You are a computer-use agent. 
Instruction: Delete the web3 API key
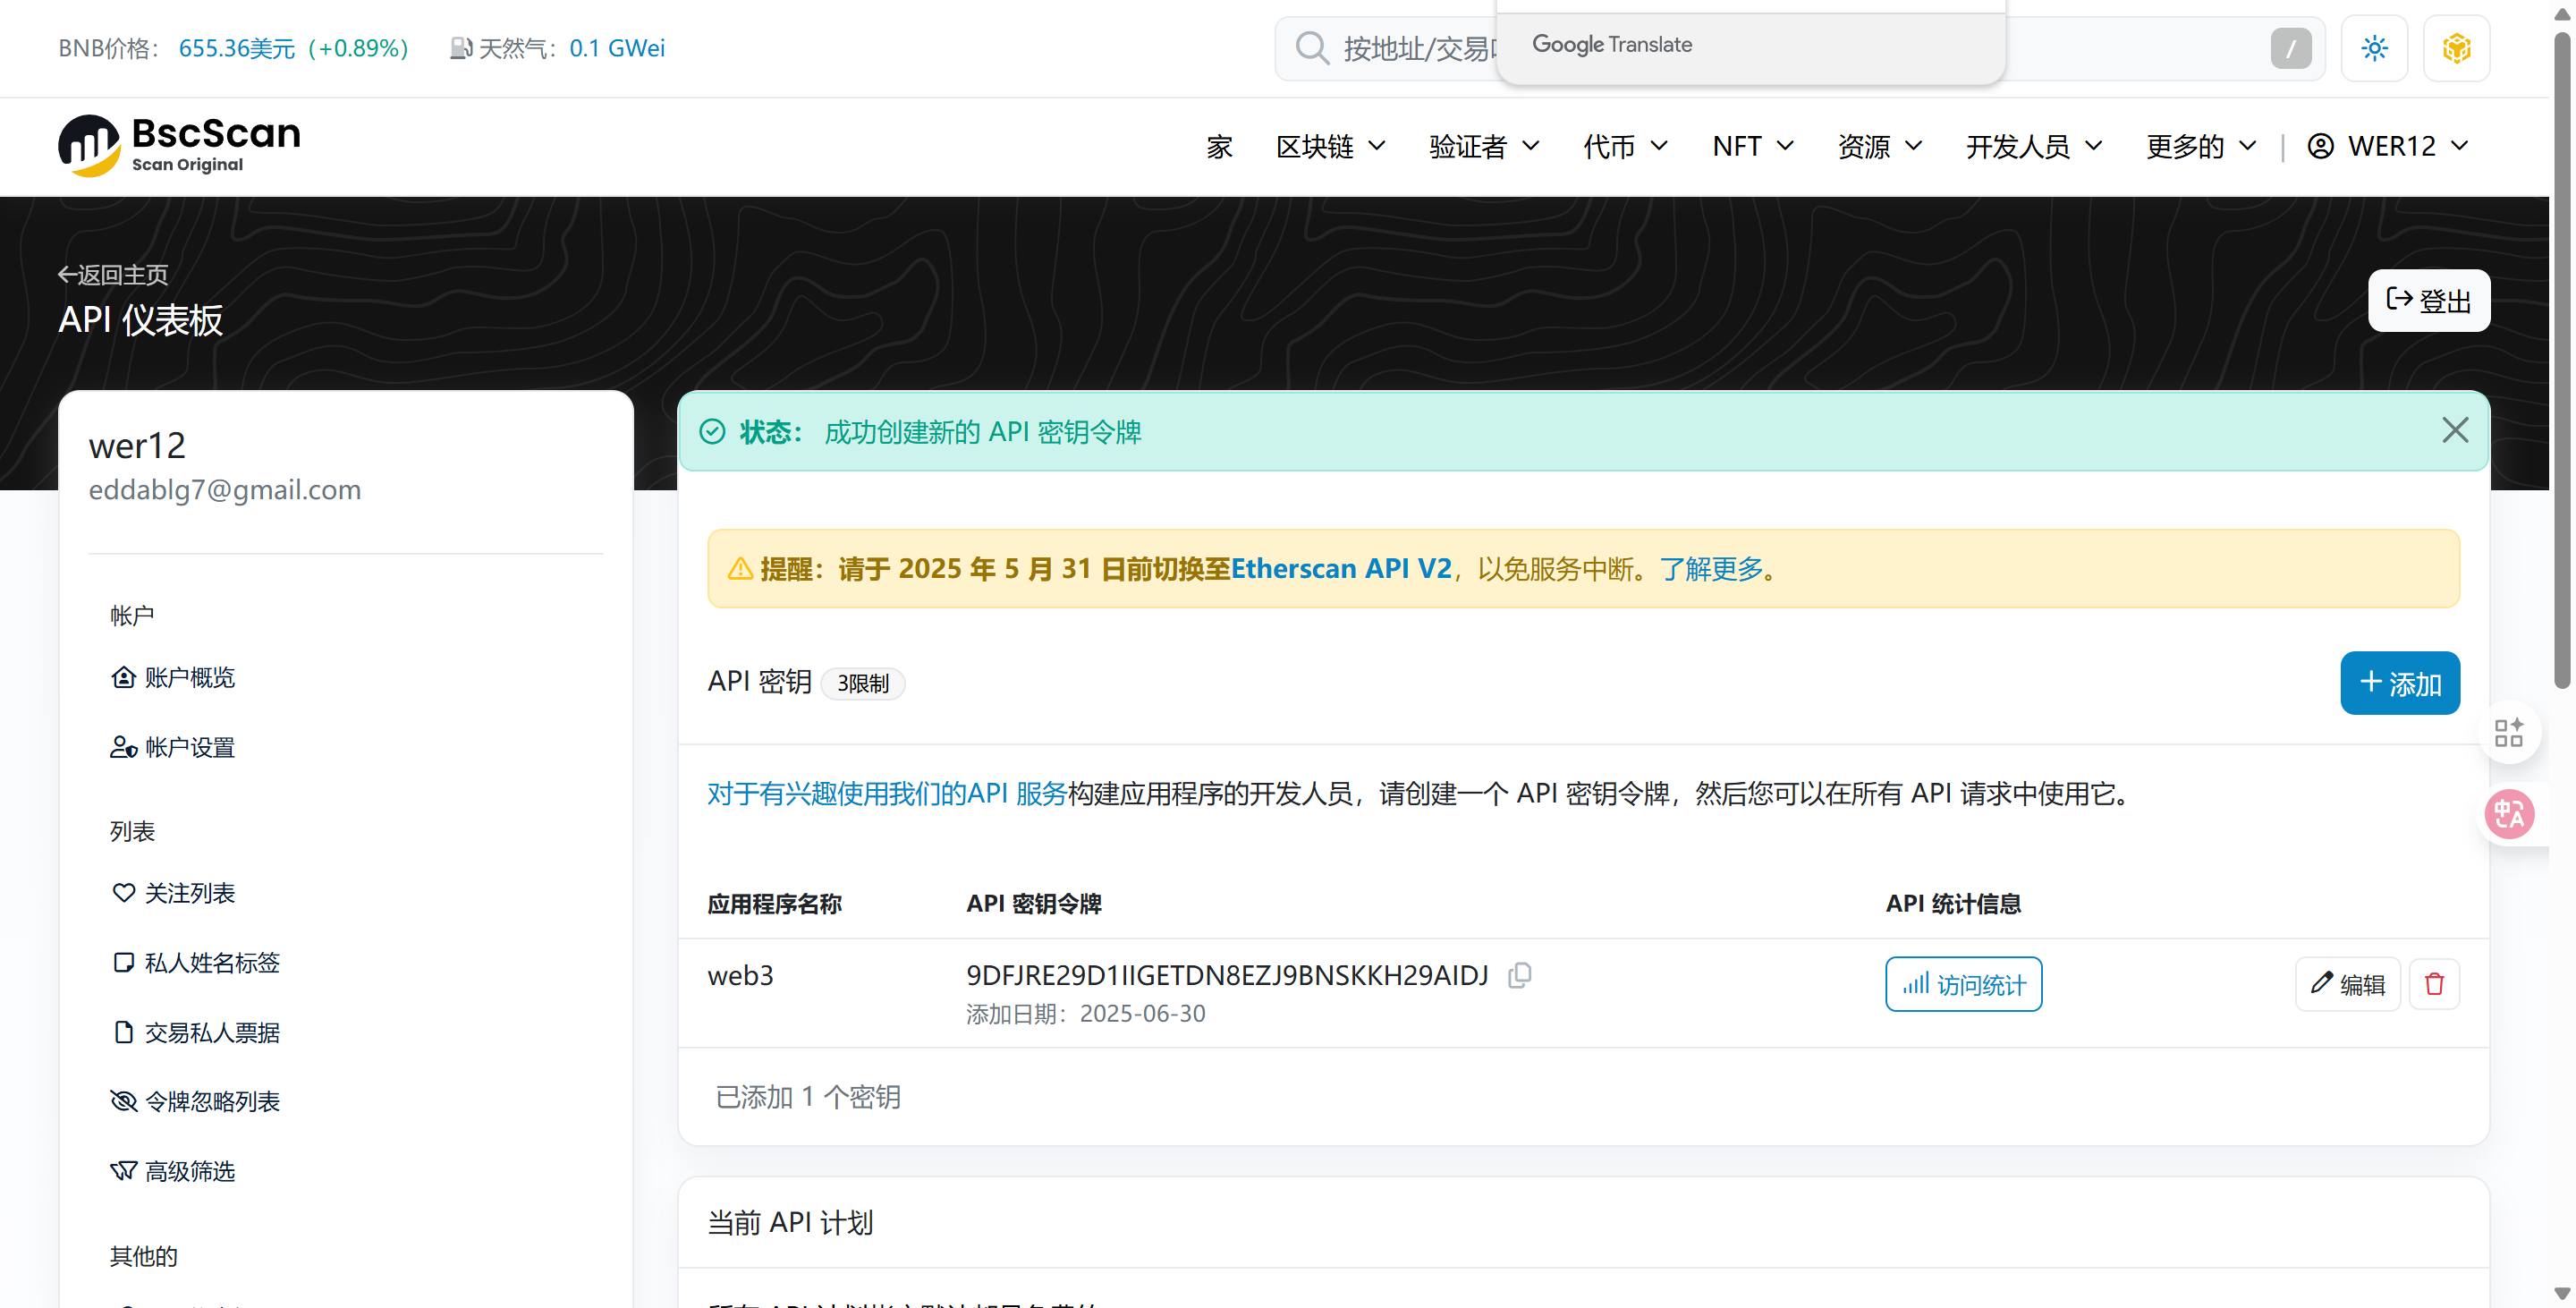tap(2434, 984)
